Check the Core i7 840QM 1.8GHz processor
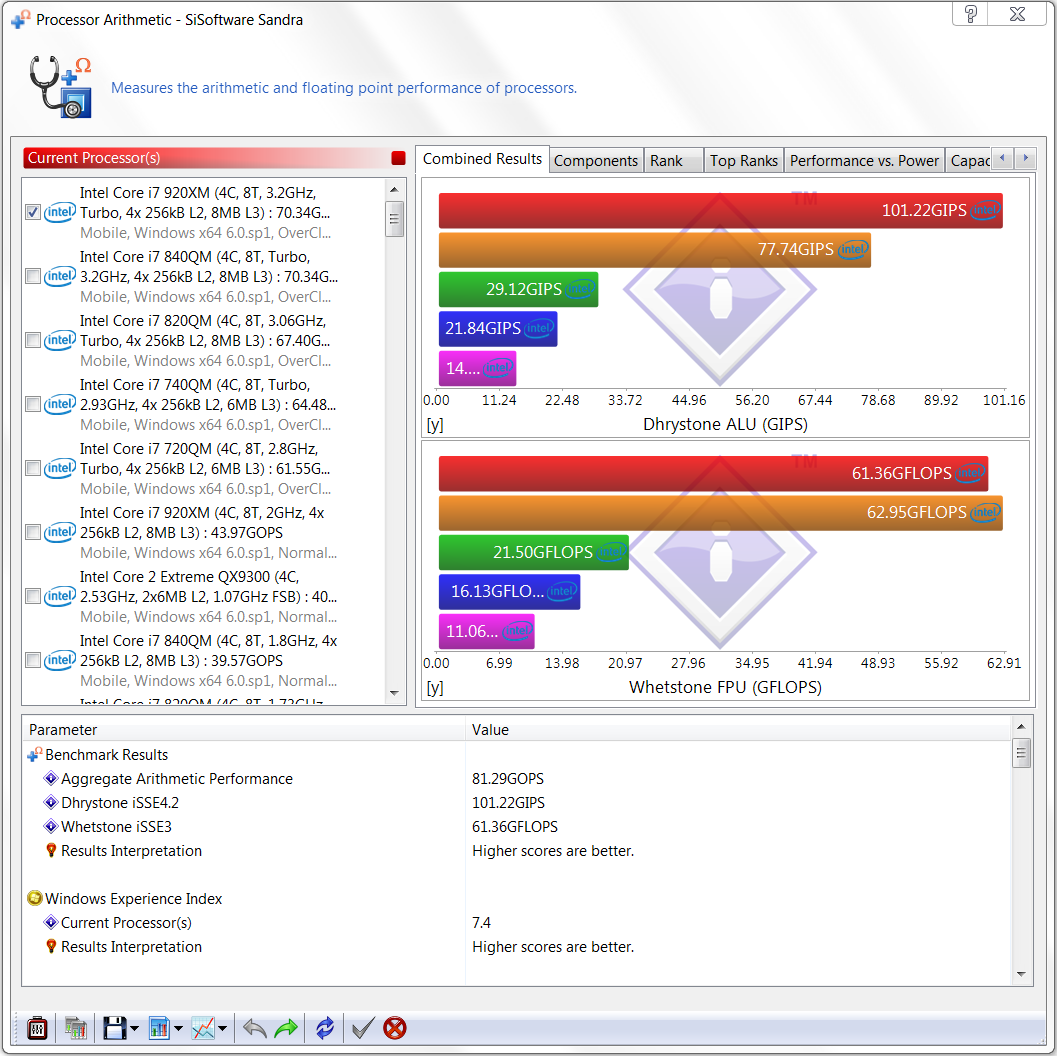Screen dimensions: 1057x1056 tap(33, 660)
